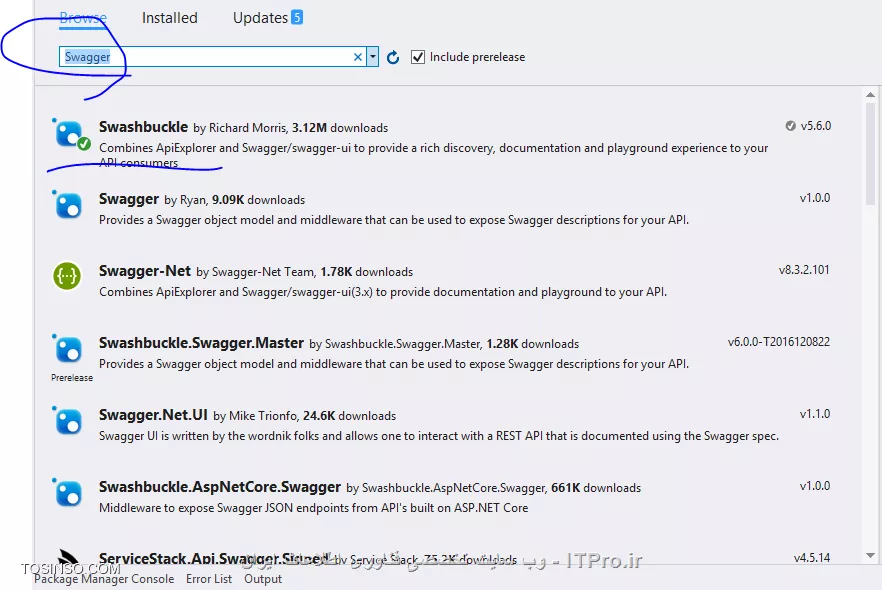Image resolution: width=882 pixels, height=590 pixels.
Task: Click the 3.12M downloads text
Action: (340, 128)
